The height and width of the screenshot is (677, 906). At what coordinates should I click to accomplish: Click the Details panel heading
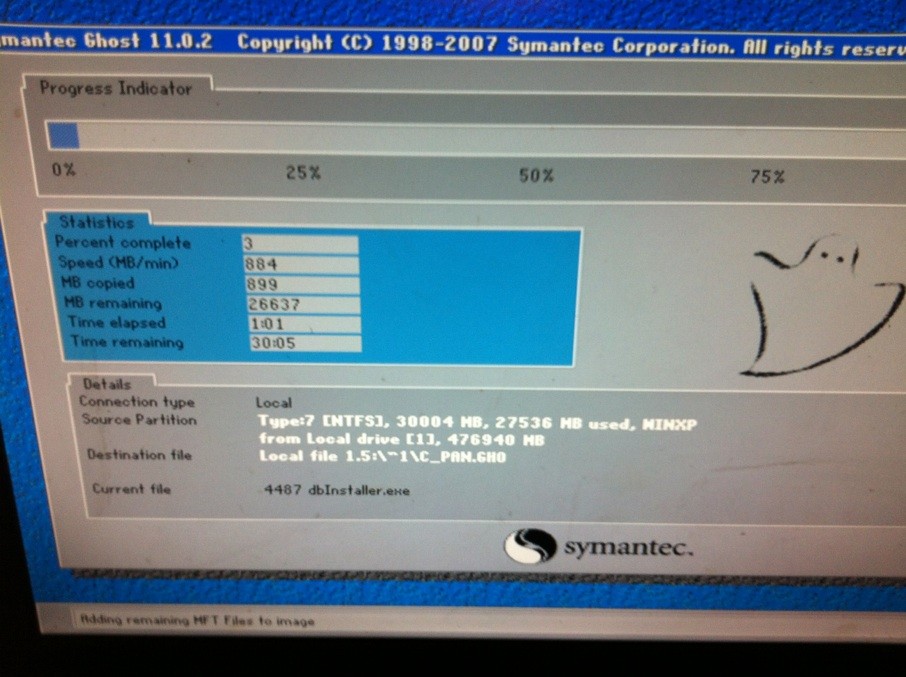click(107, 384)
